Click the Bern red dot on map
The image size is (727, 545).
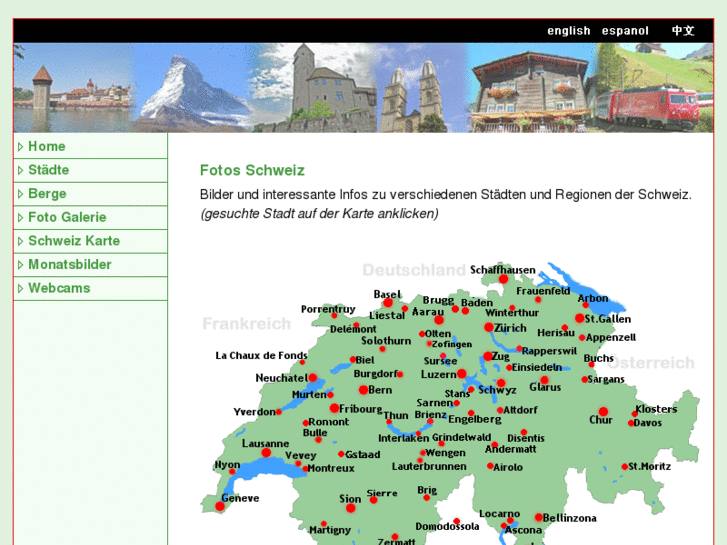[x=364, y=390]
